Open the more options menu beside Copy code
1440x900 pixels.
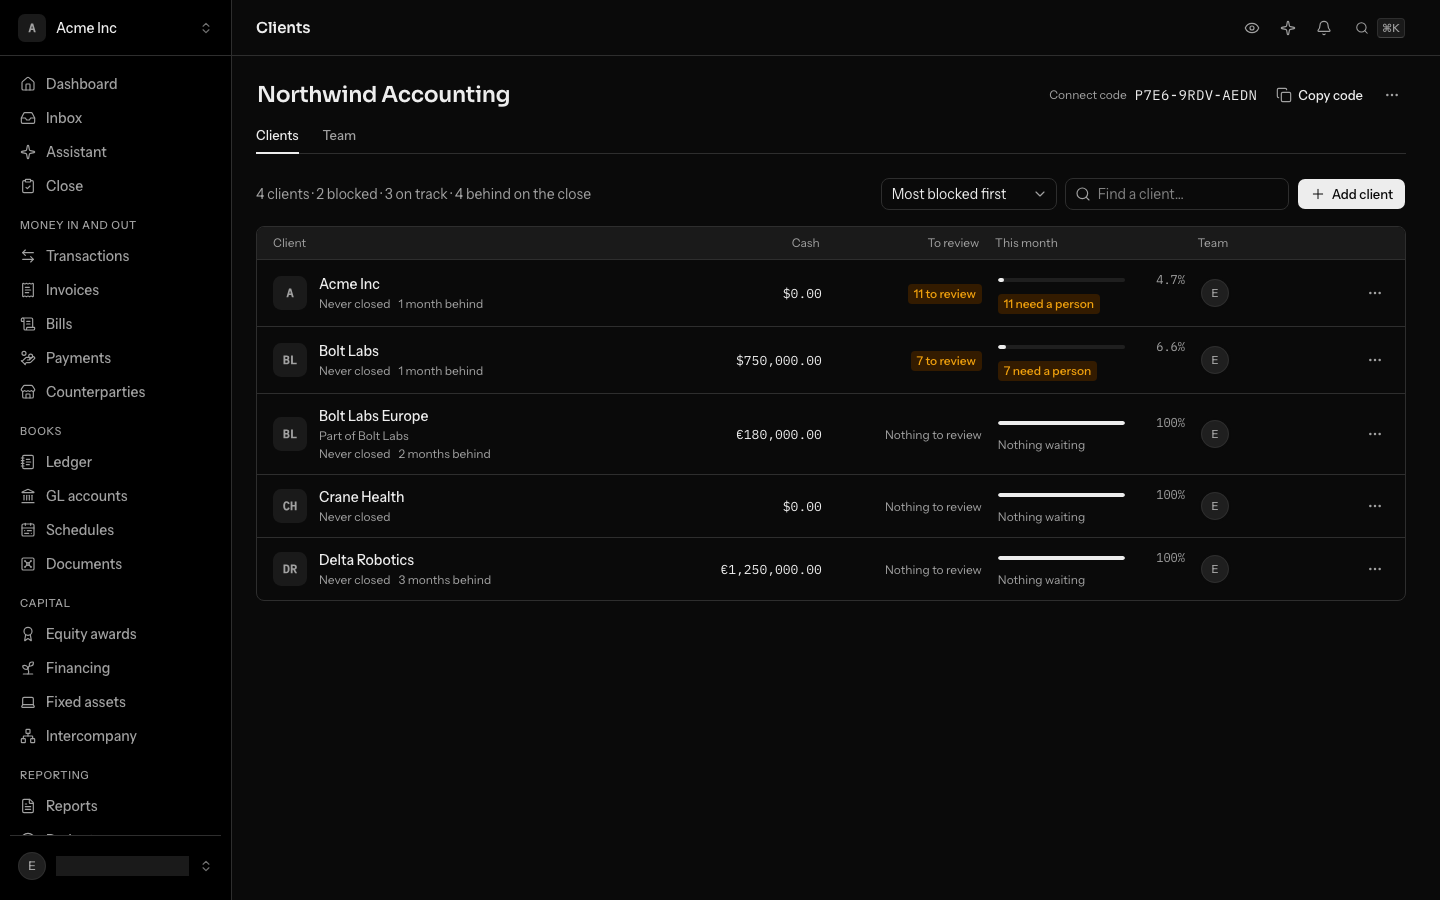pos(1392,95)
